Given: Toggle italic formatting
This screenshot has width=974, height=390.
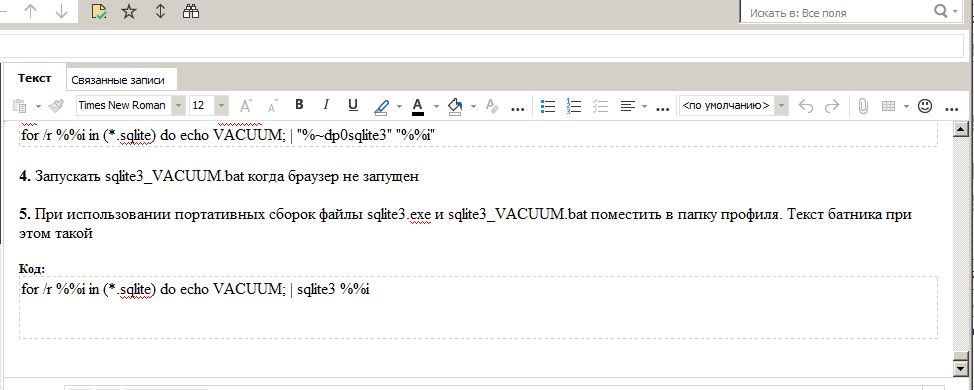Looking at the screenshot, I should point(325,105).
